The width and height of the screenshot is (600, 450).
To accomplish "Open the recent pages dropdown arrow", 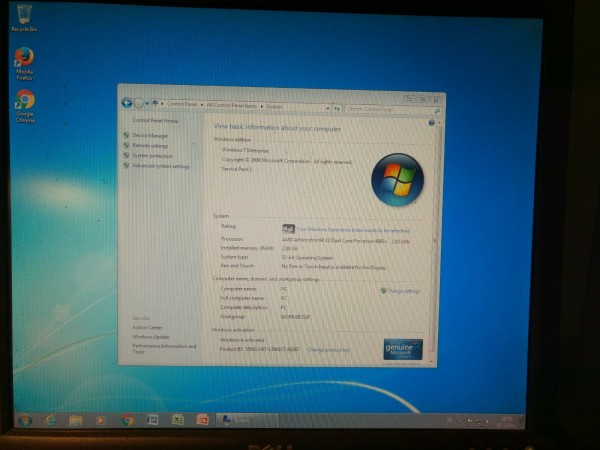I will pyautogui.click(x=147, y=103).
